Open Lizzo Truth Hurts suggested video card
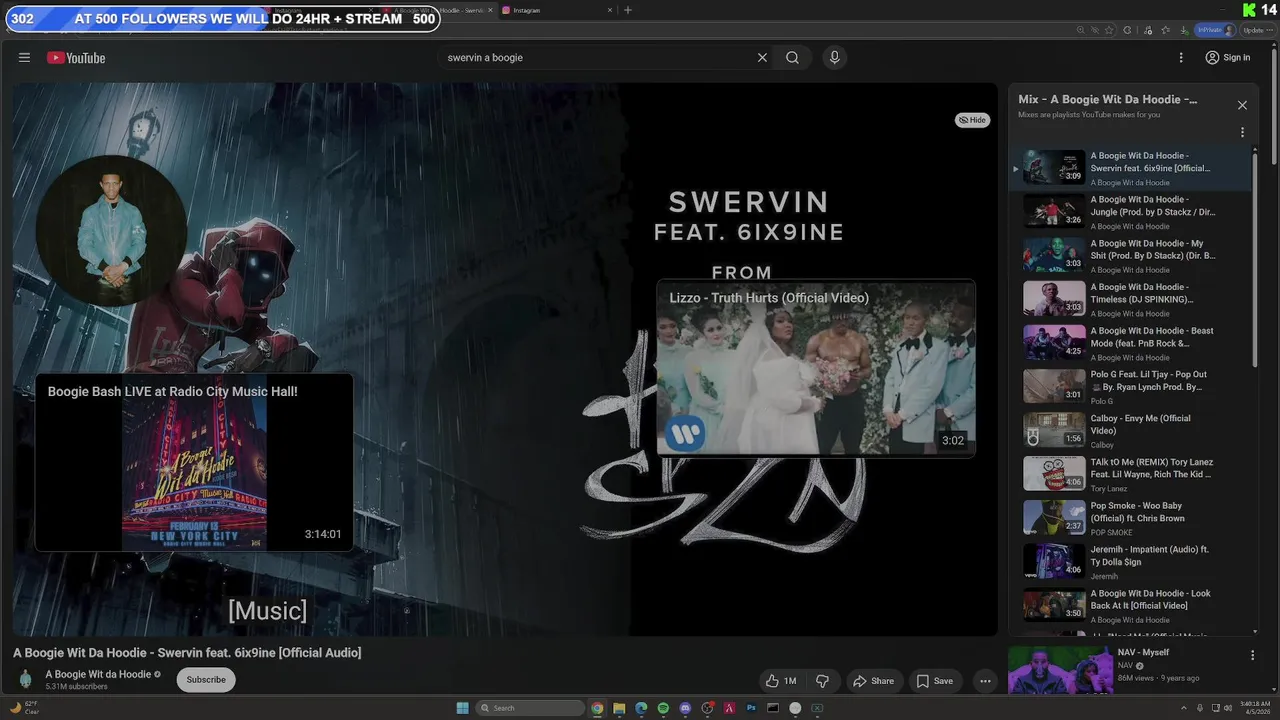The image size is (1280, 720). (815, 368)
